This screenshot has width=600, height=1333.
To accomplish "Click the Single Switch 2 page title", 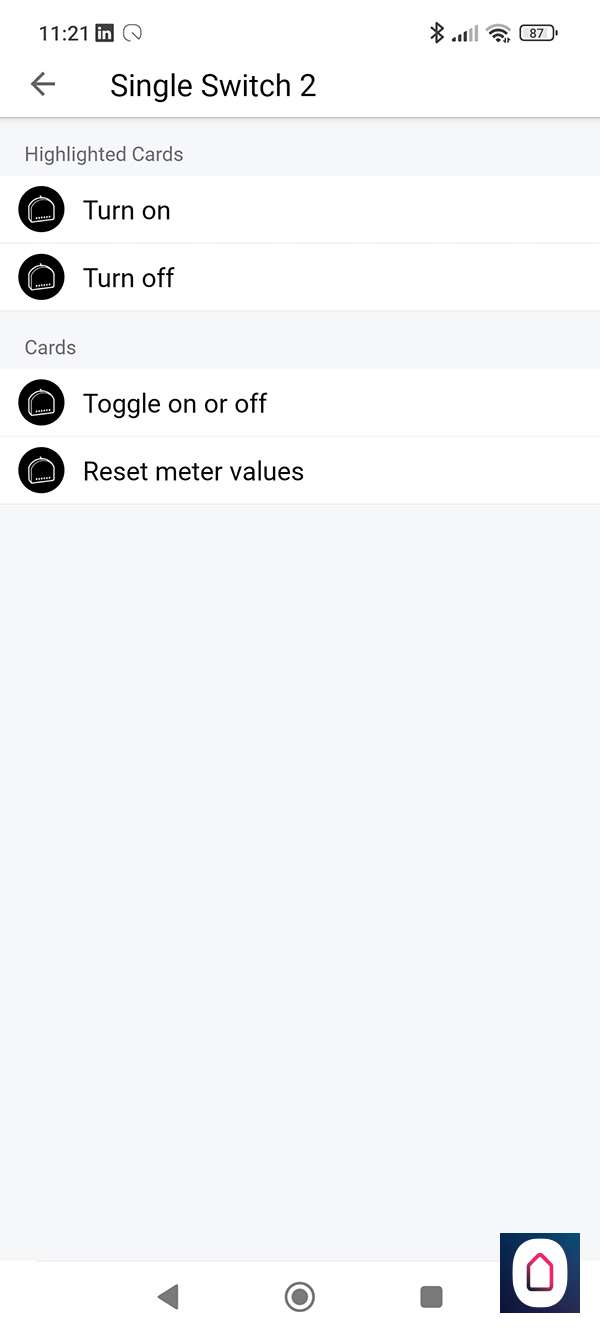I will click(213, 86).
